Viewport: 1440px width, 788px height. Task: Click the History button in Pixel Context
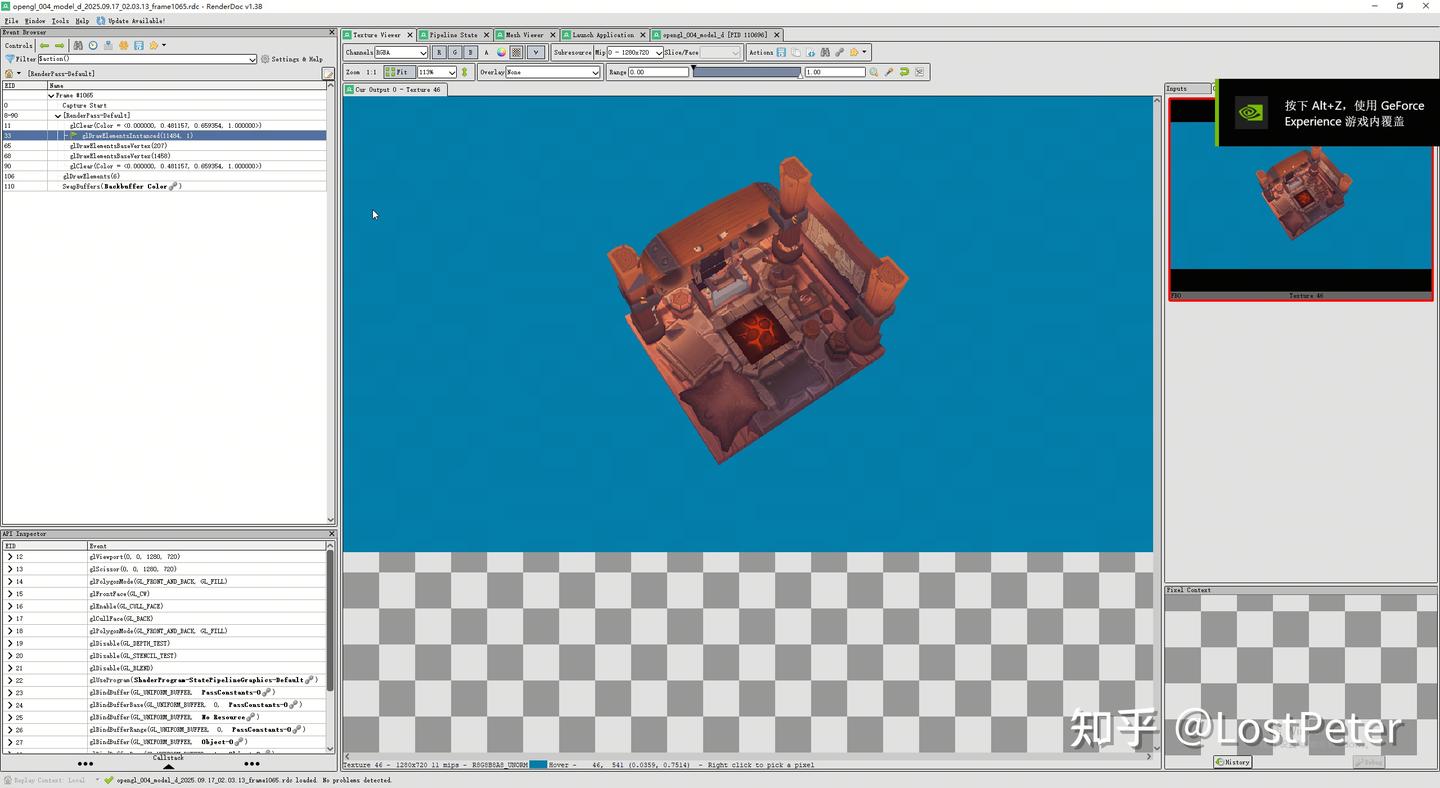(1233, 762)
